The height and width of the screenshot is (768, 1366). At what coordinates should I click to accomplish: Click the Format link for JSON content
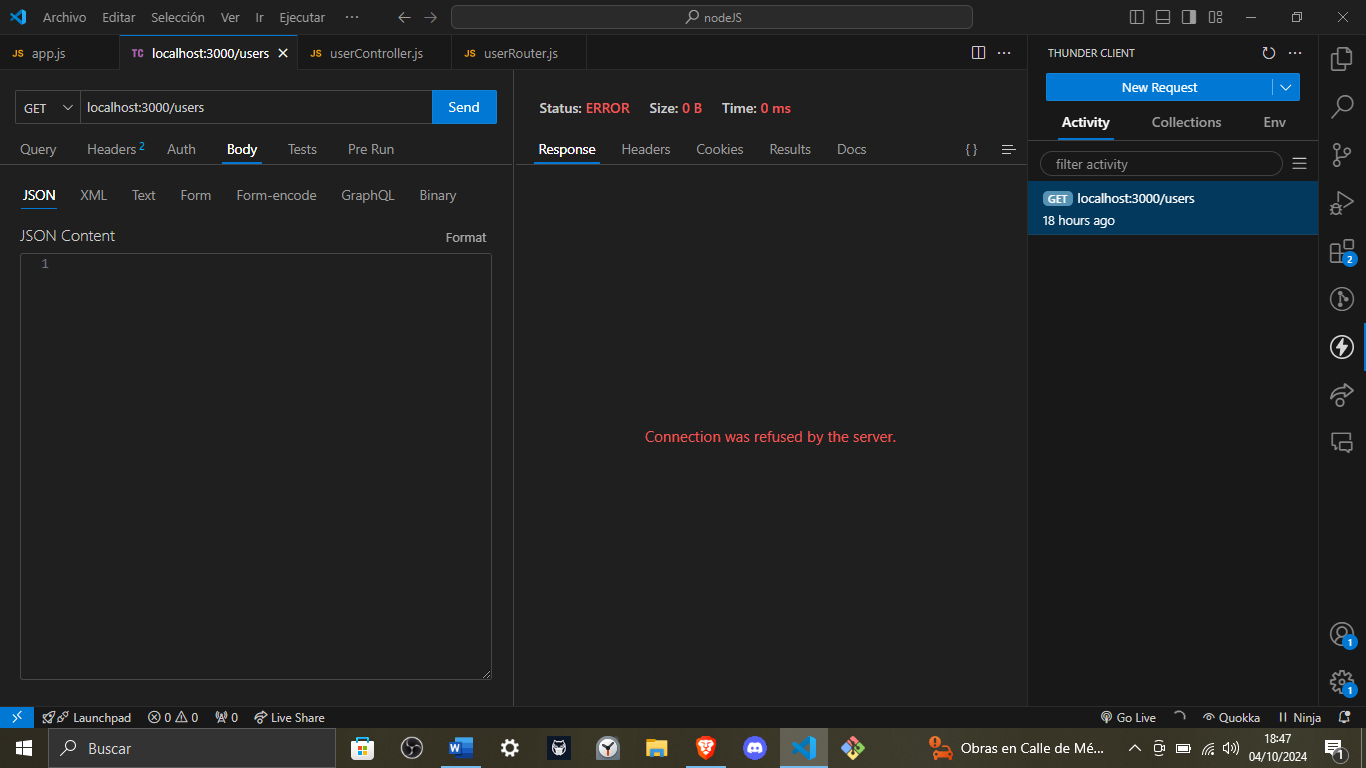point(466,237)
